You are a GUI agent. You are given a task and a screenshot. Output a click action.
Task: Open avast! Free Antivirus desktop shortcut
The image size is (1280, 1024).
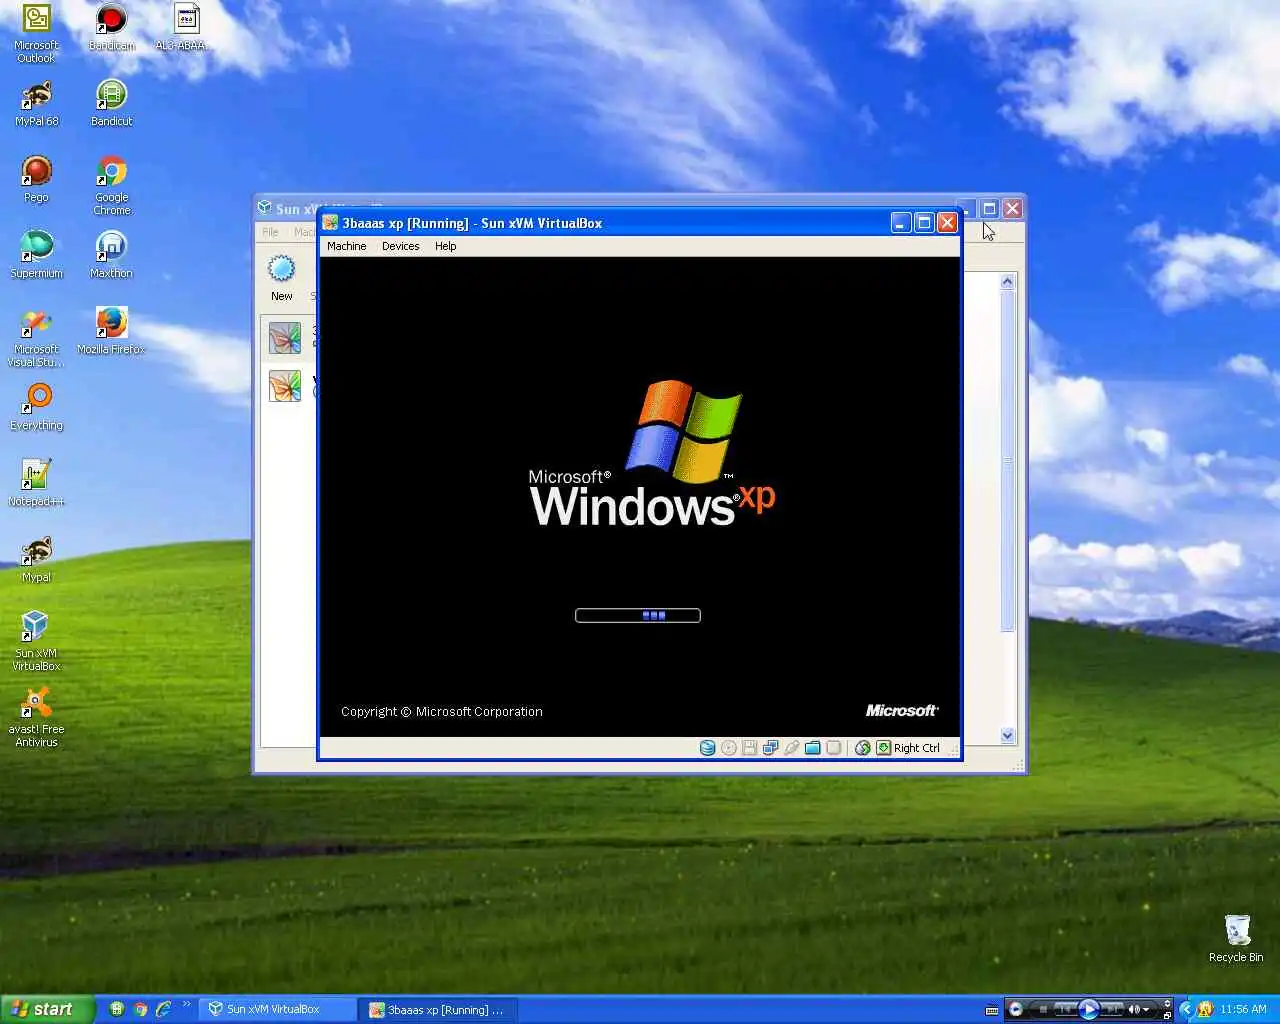pyautogui.click(x=37, y=718)
